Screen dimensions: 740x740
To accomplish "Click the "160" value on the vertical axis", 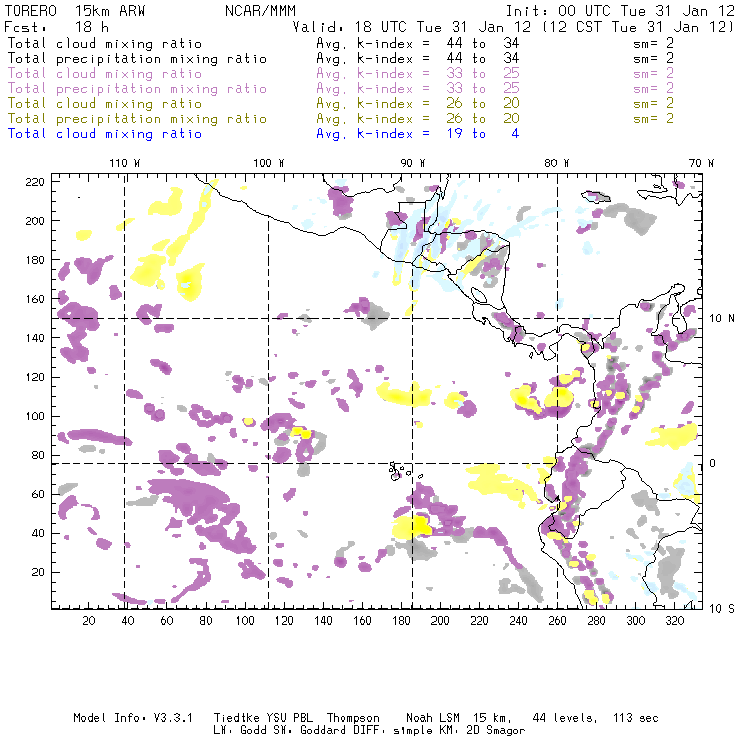I will pos(35,299).
